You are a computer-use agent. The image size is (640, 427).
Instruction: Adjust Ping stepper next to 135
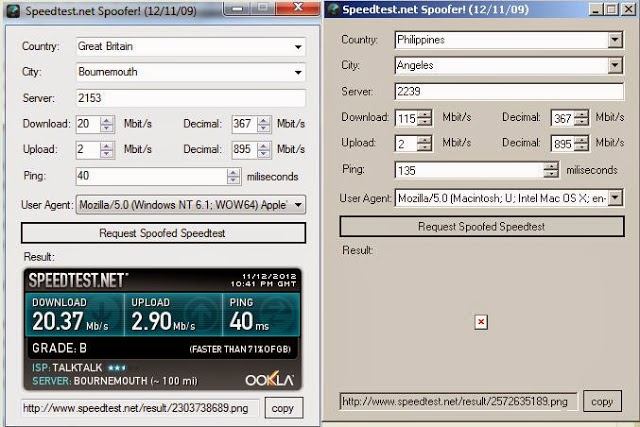pyautogui.click(x=551, y=170)
